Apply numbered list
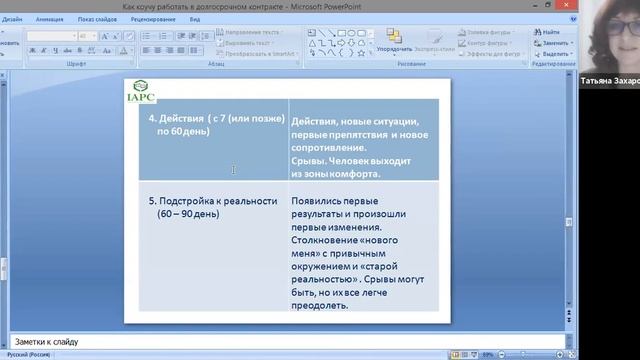Image resolution: width=640 pixels, height=360 pixels. (x=163, y=36)
